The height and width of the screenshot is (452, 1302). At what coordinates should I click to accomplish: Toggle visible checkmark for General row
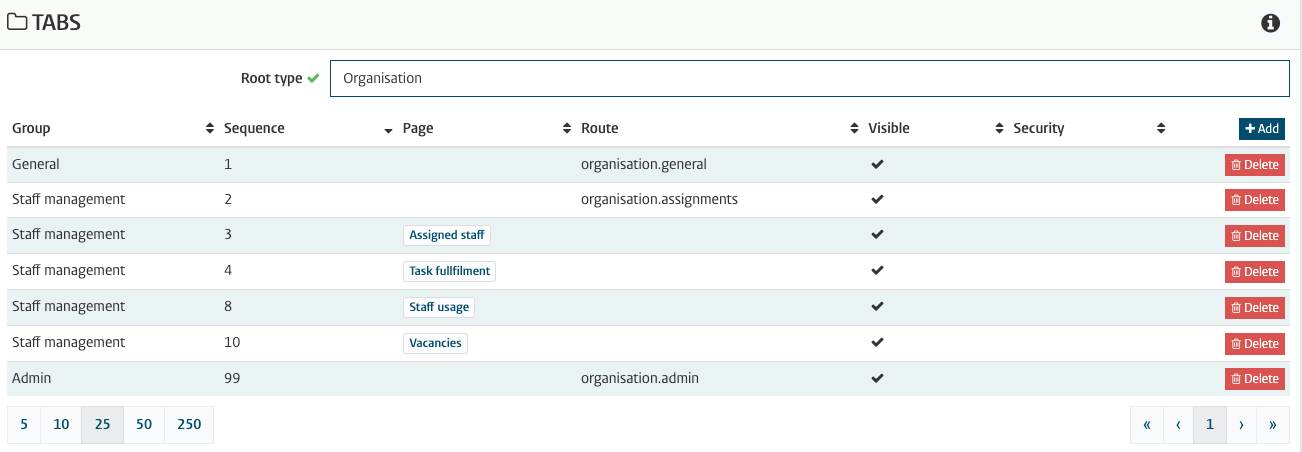click(878, 164)
